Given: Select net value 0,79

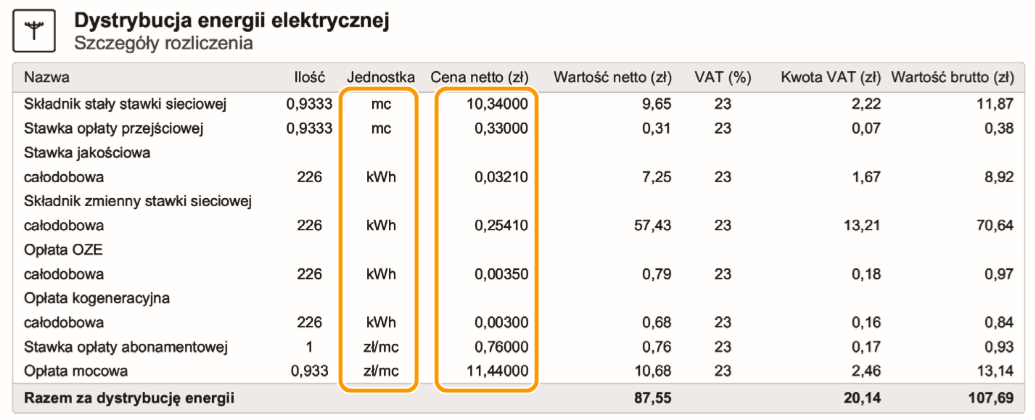Looking at the screenshot, I should [657, 274].
